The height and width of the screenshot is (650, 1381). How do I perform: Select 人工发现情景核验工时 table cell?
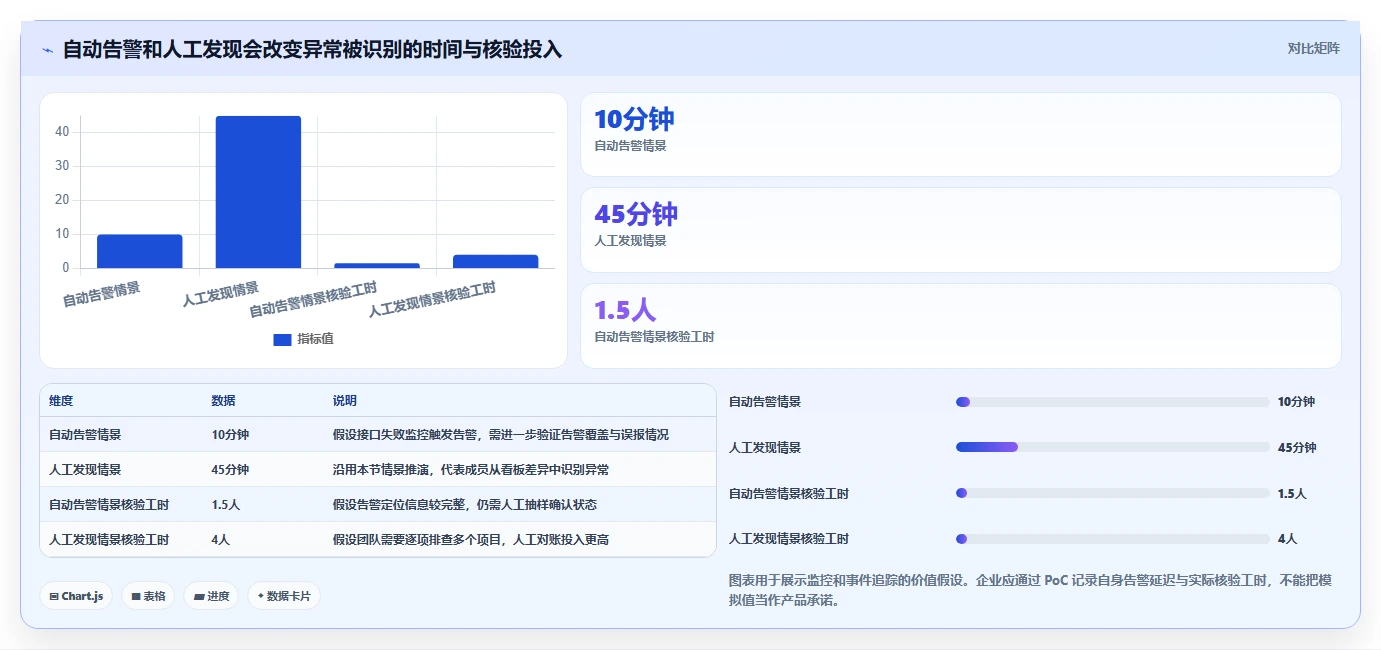(x=109, y=539)
